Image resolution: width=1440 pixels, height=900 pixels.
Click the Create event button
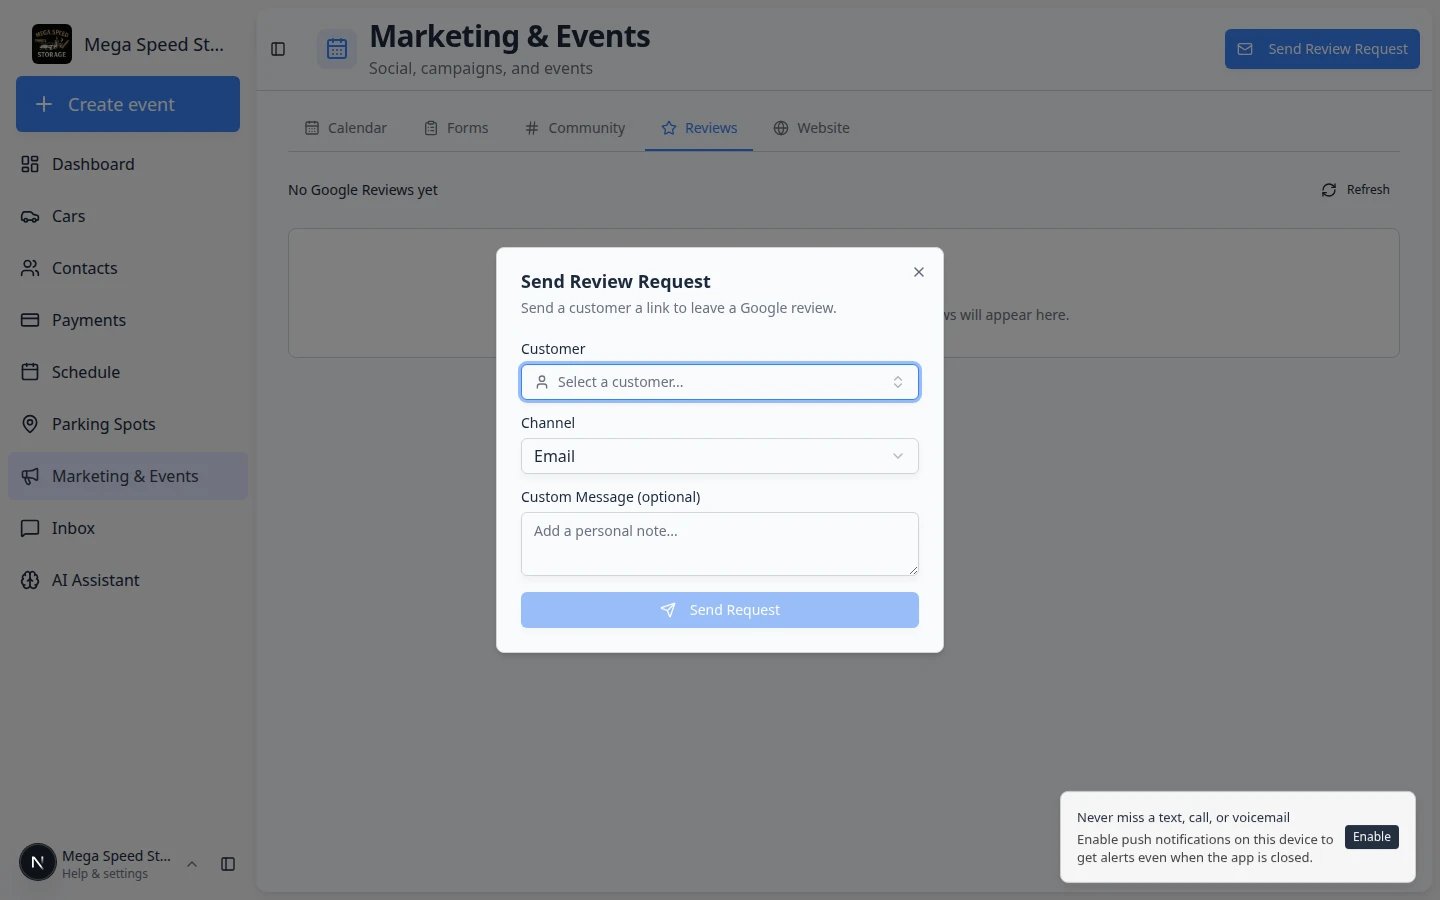(128, 104)
